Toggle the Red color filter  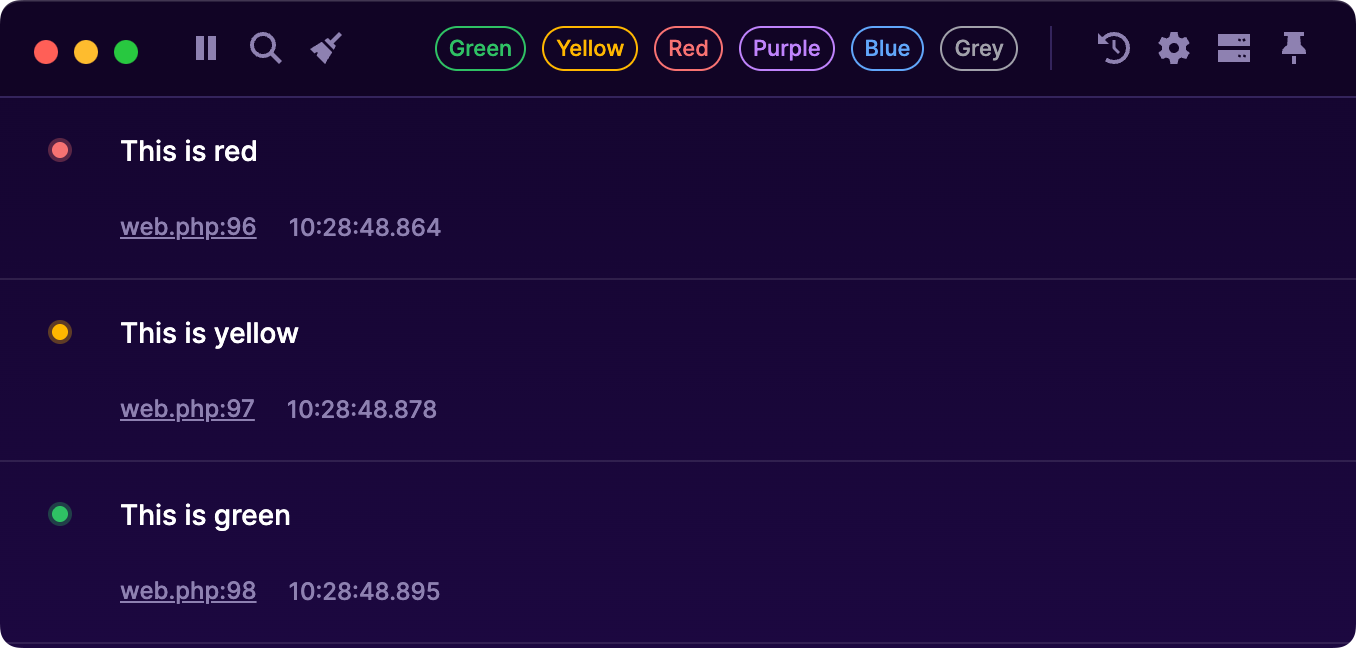tap(688, 49)
